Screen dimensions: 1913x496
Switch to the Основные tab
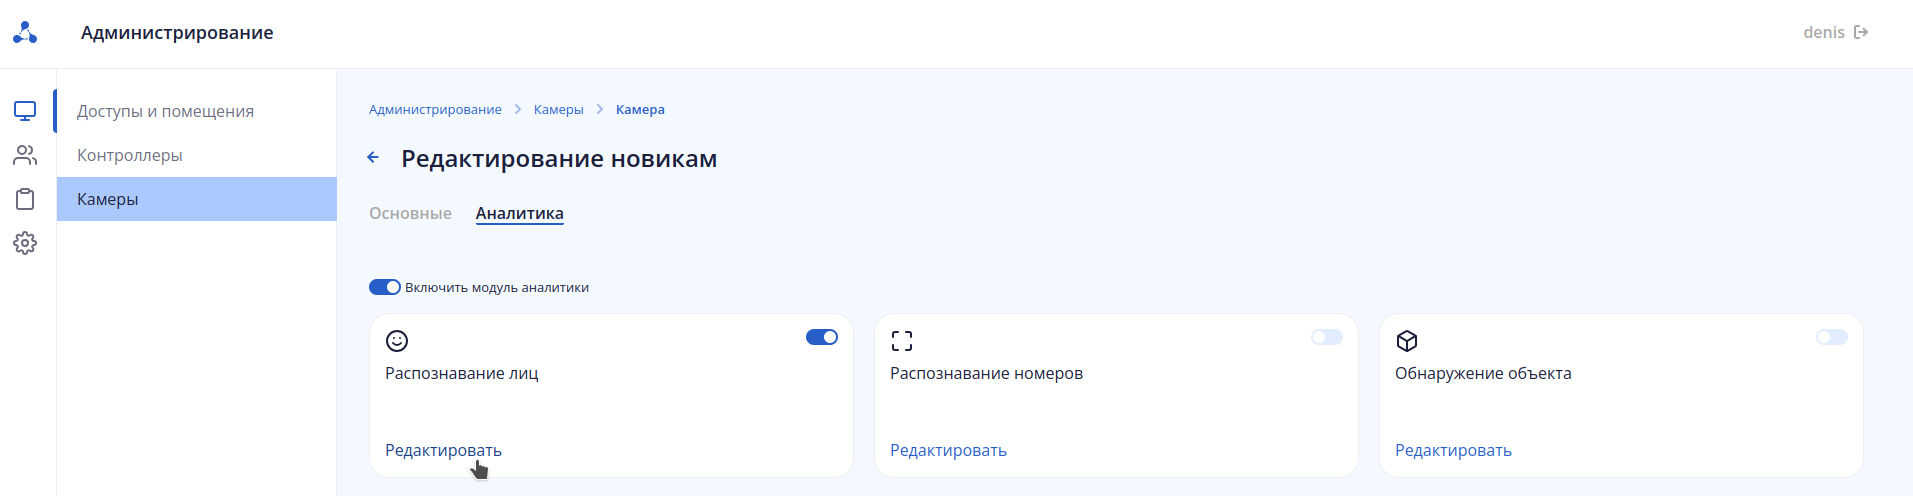[x=410, y=213]
